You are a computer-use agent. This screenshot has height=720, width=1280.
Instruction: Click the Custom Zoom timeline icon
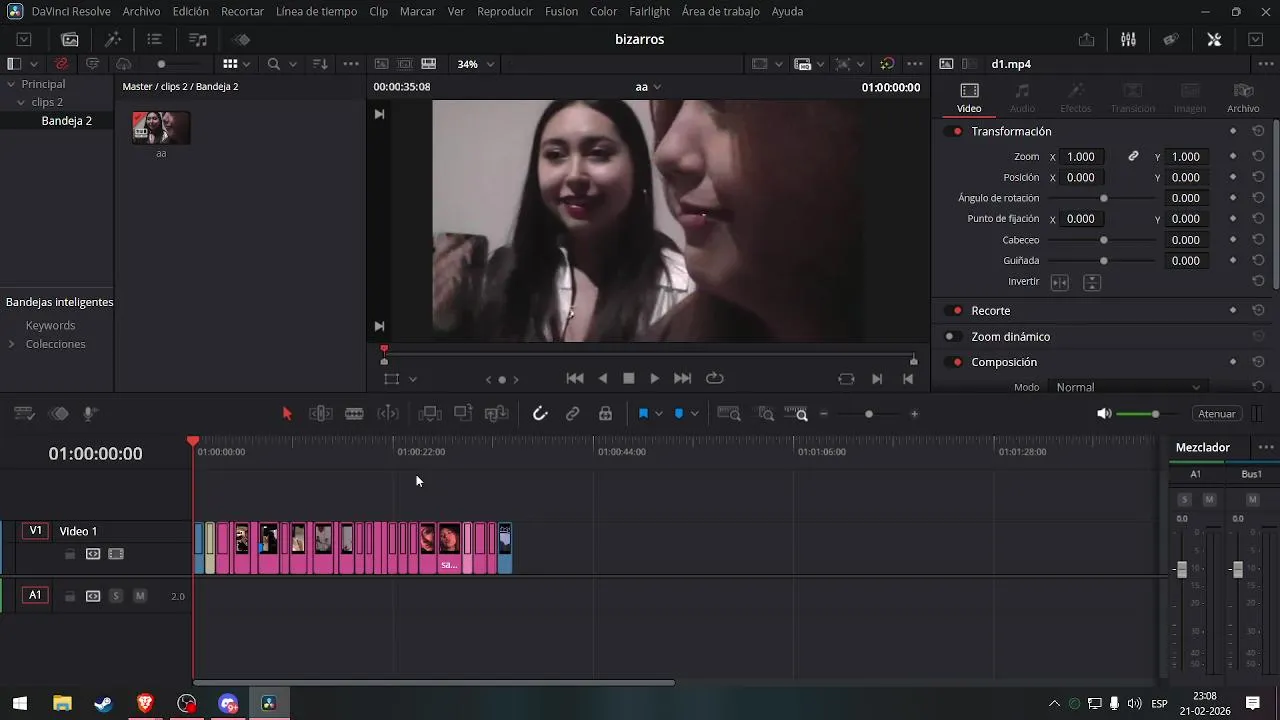(797, 414)
